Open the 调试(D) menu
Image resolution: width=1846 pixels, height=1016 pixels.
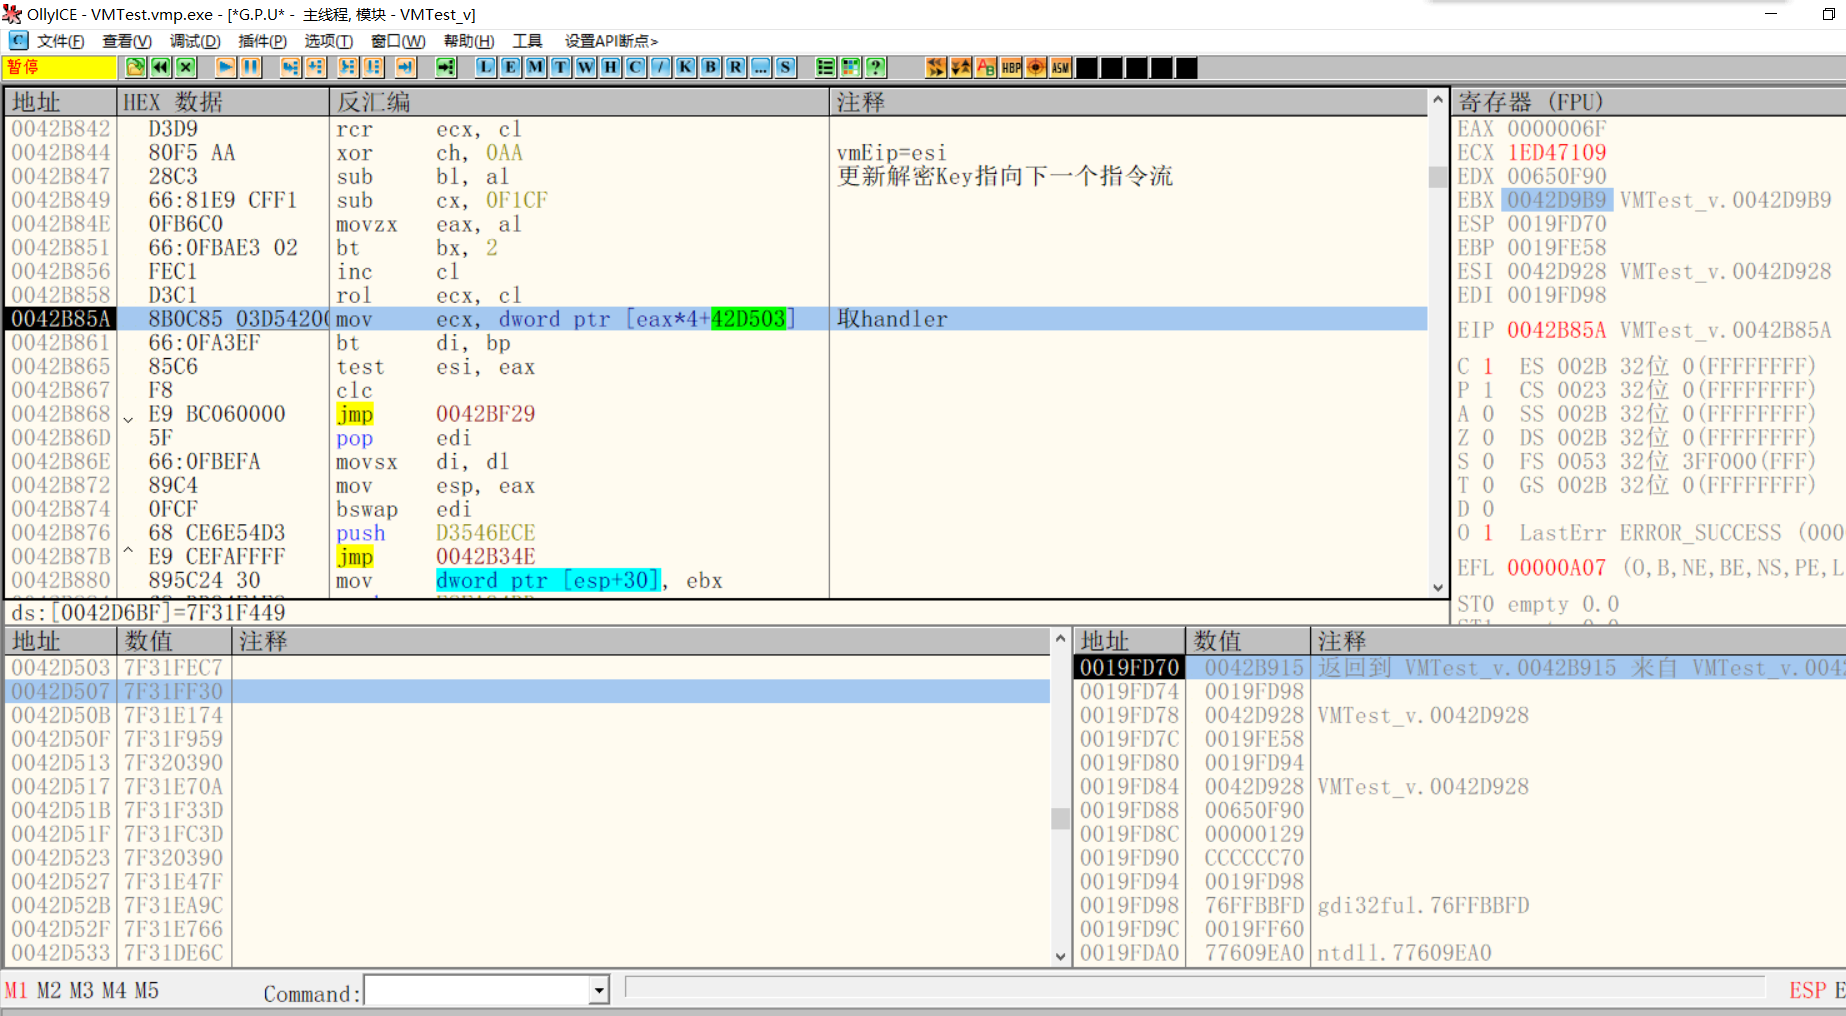click(194, 41)
